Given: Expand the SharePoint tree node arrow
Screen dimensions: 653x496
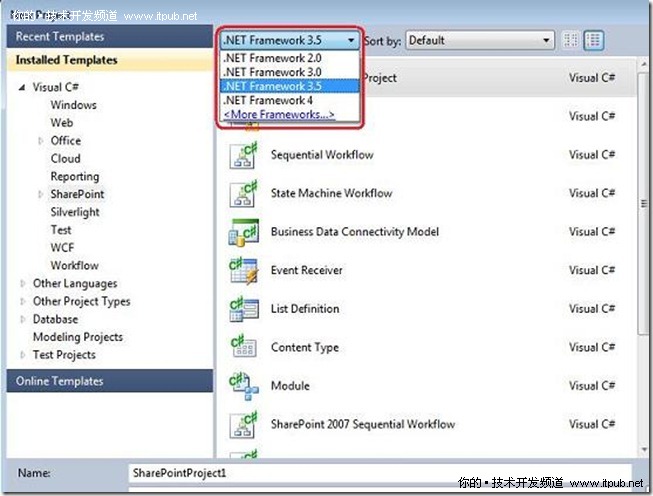Looking at the screenshot, I should pyautogui.click(x=40, y=194).
